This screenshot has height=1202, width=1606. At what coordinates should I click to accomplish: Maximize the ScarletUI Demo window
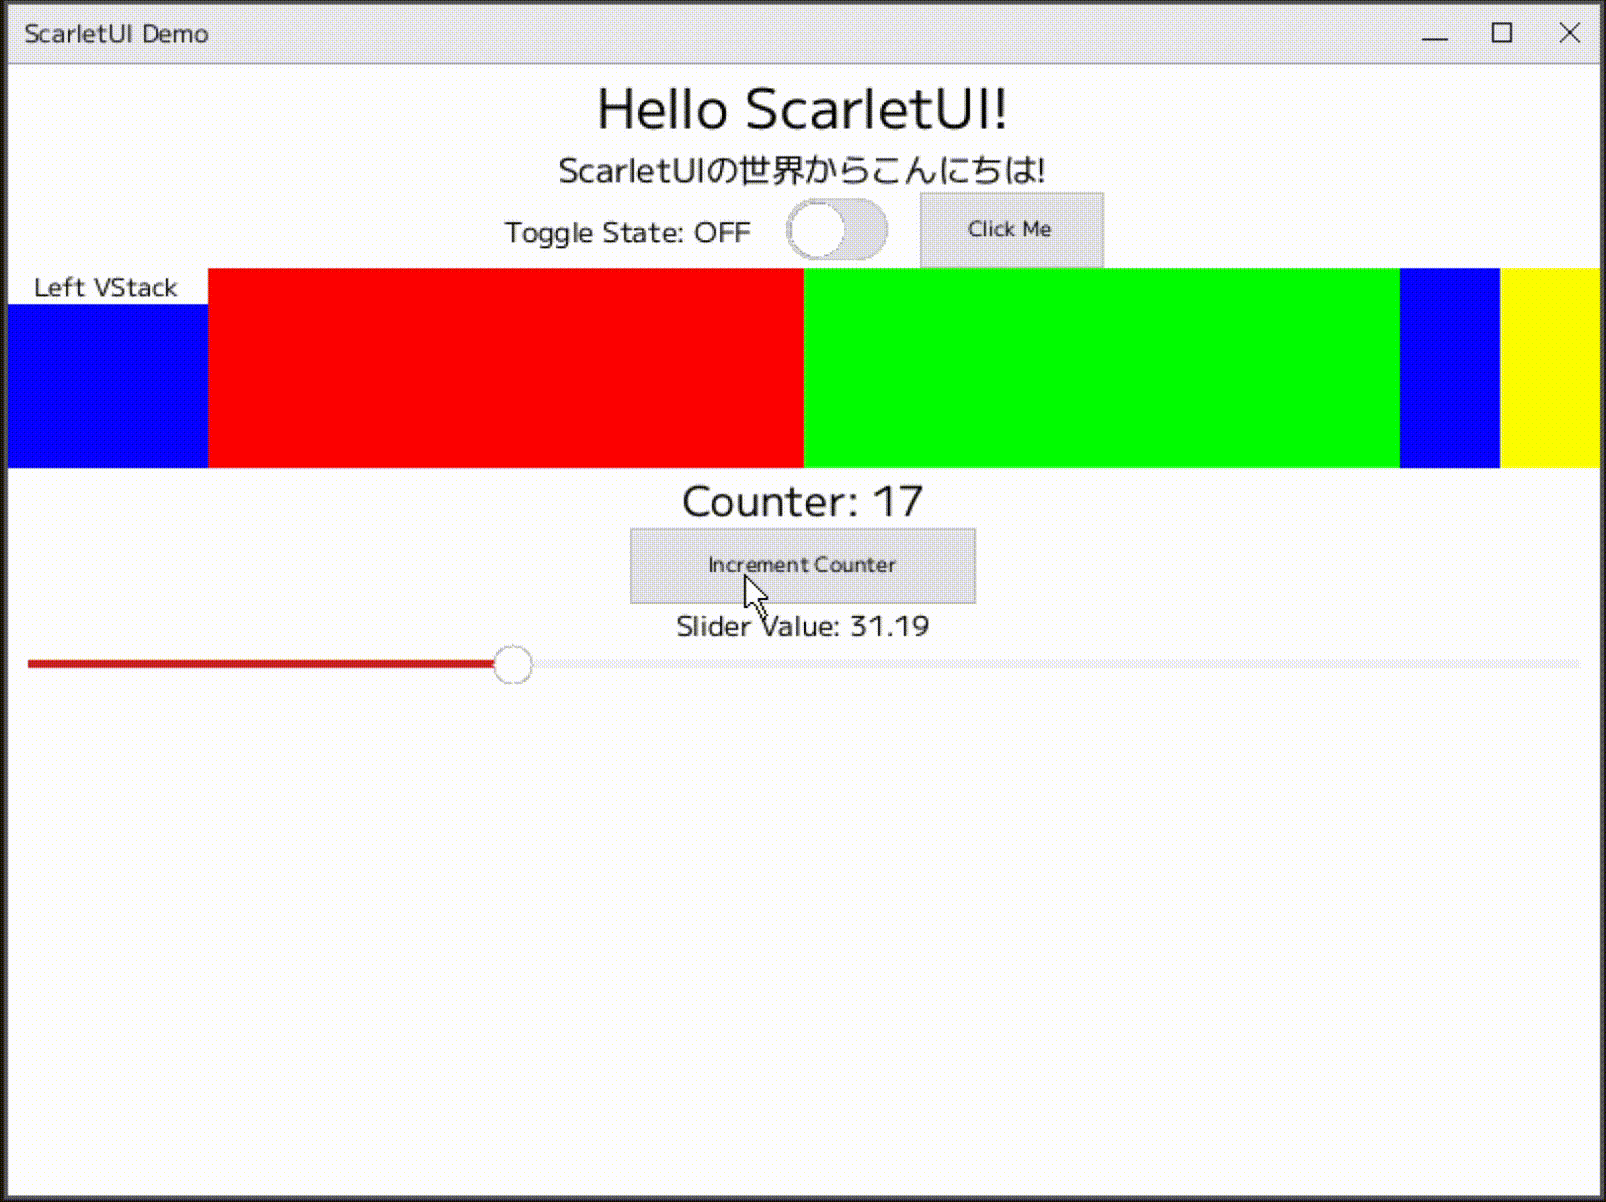1502,34
